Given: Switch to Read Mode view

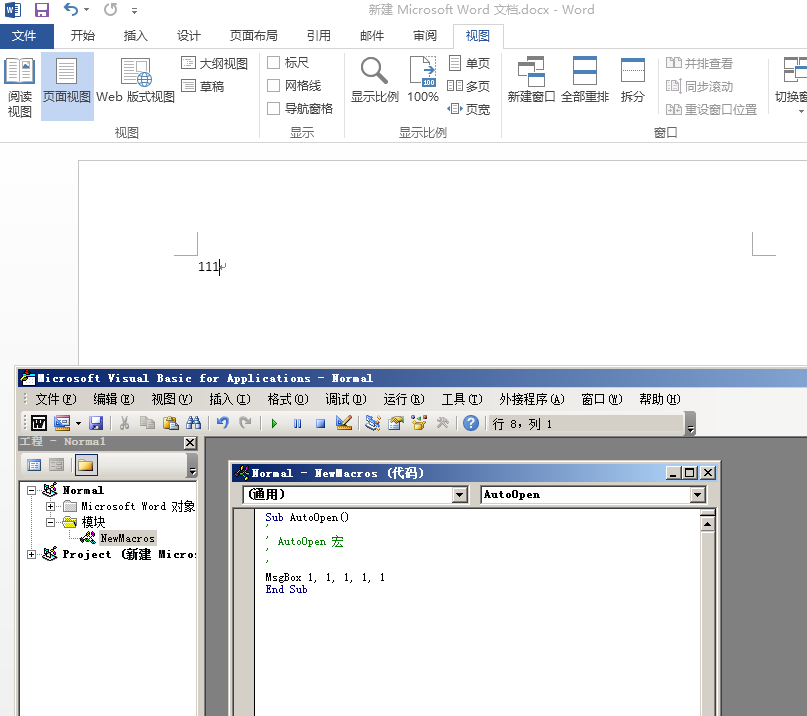Looking at the screenshot, I should pos(20,86).
